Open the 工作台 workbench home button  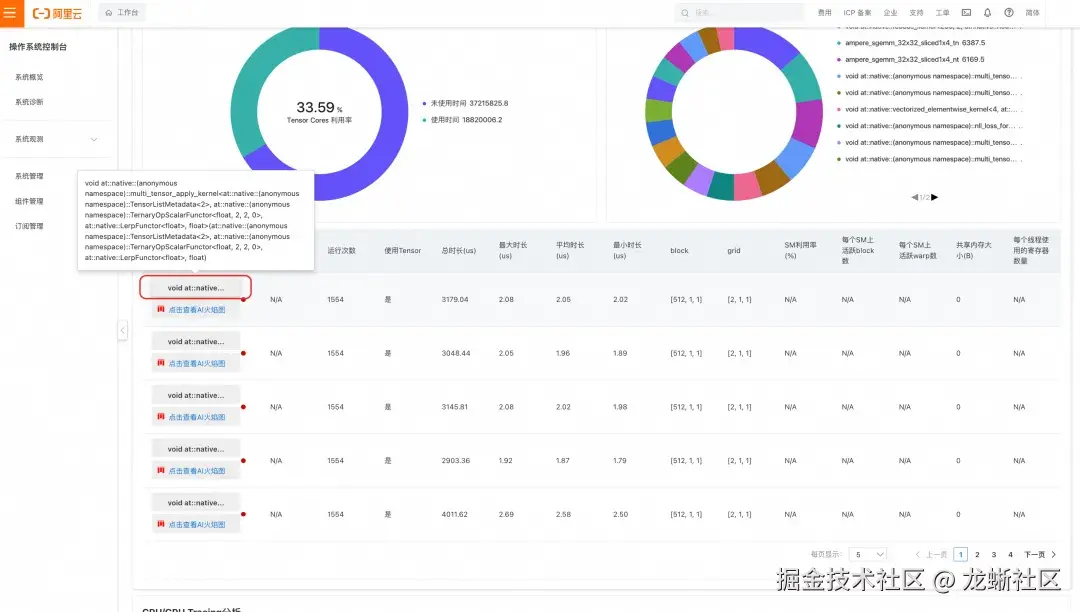(122, 12)
